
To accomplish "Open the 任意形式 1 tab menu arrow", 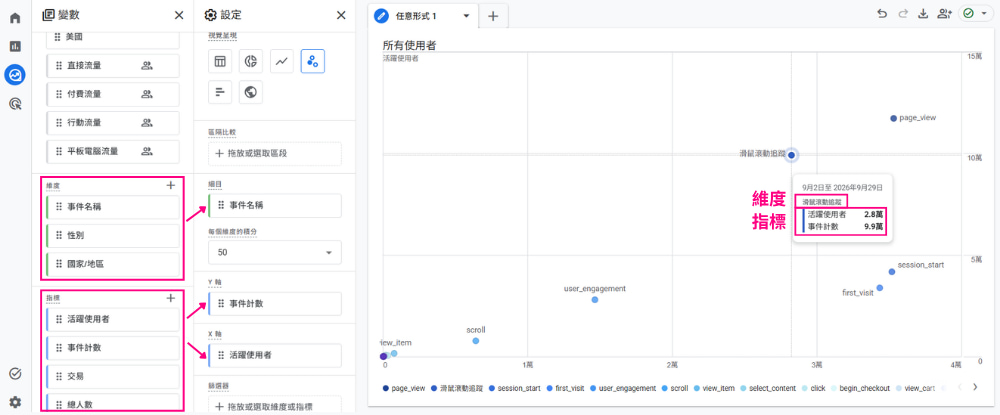I will (466, 15).
